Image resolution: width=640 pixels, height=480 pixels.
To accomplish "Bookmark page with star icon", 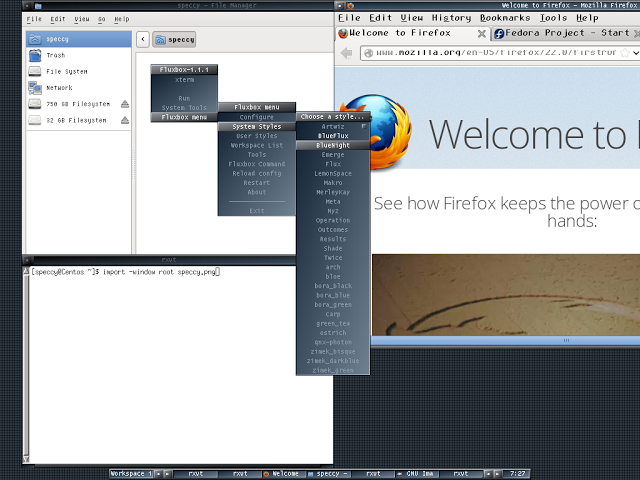I will (624, 53).
